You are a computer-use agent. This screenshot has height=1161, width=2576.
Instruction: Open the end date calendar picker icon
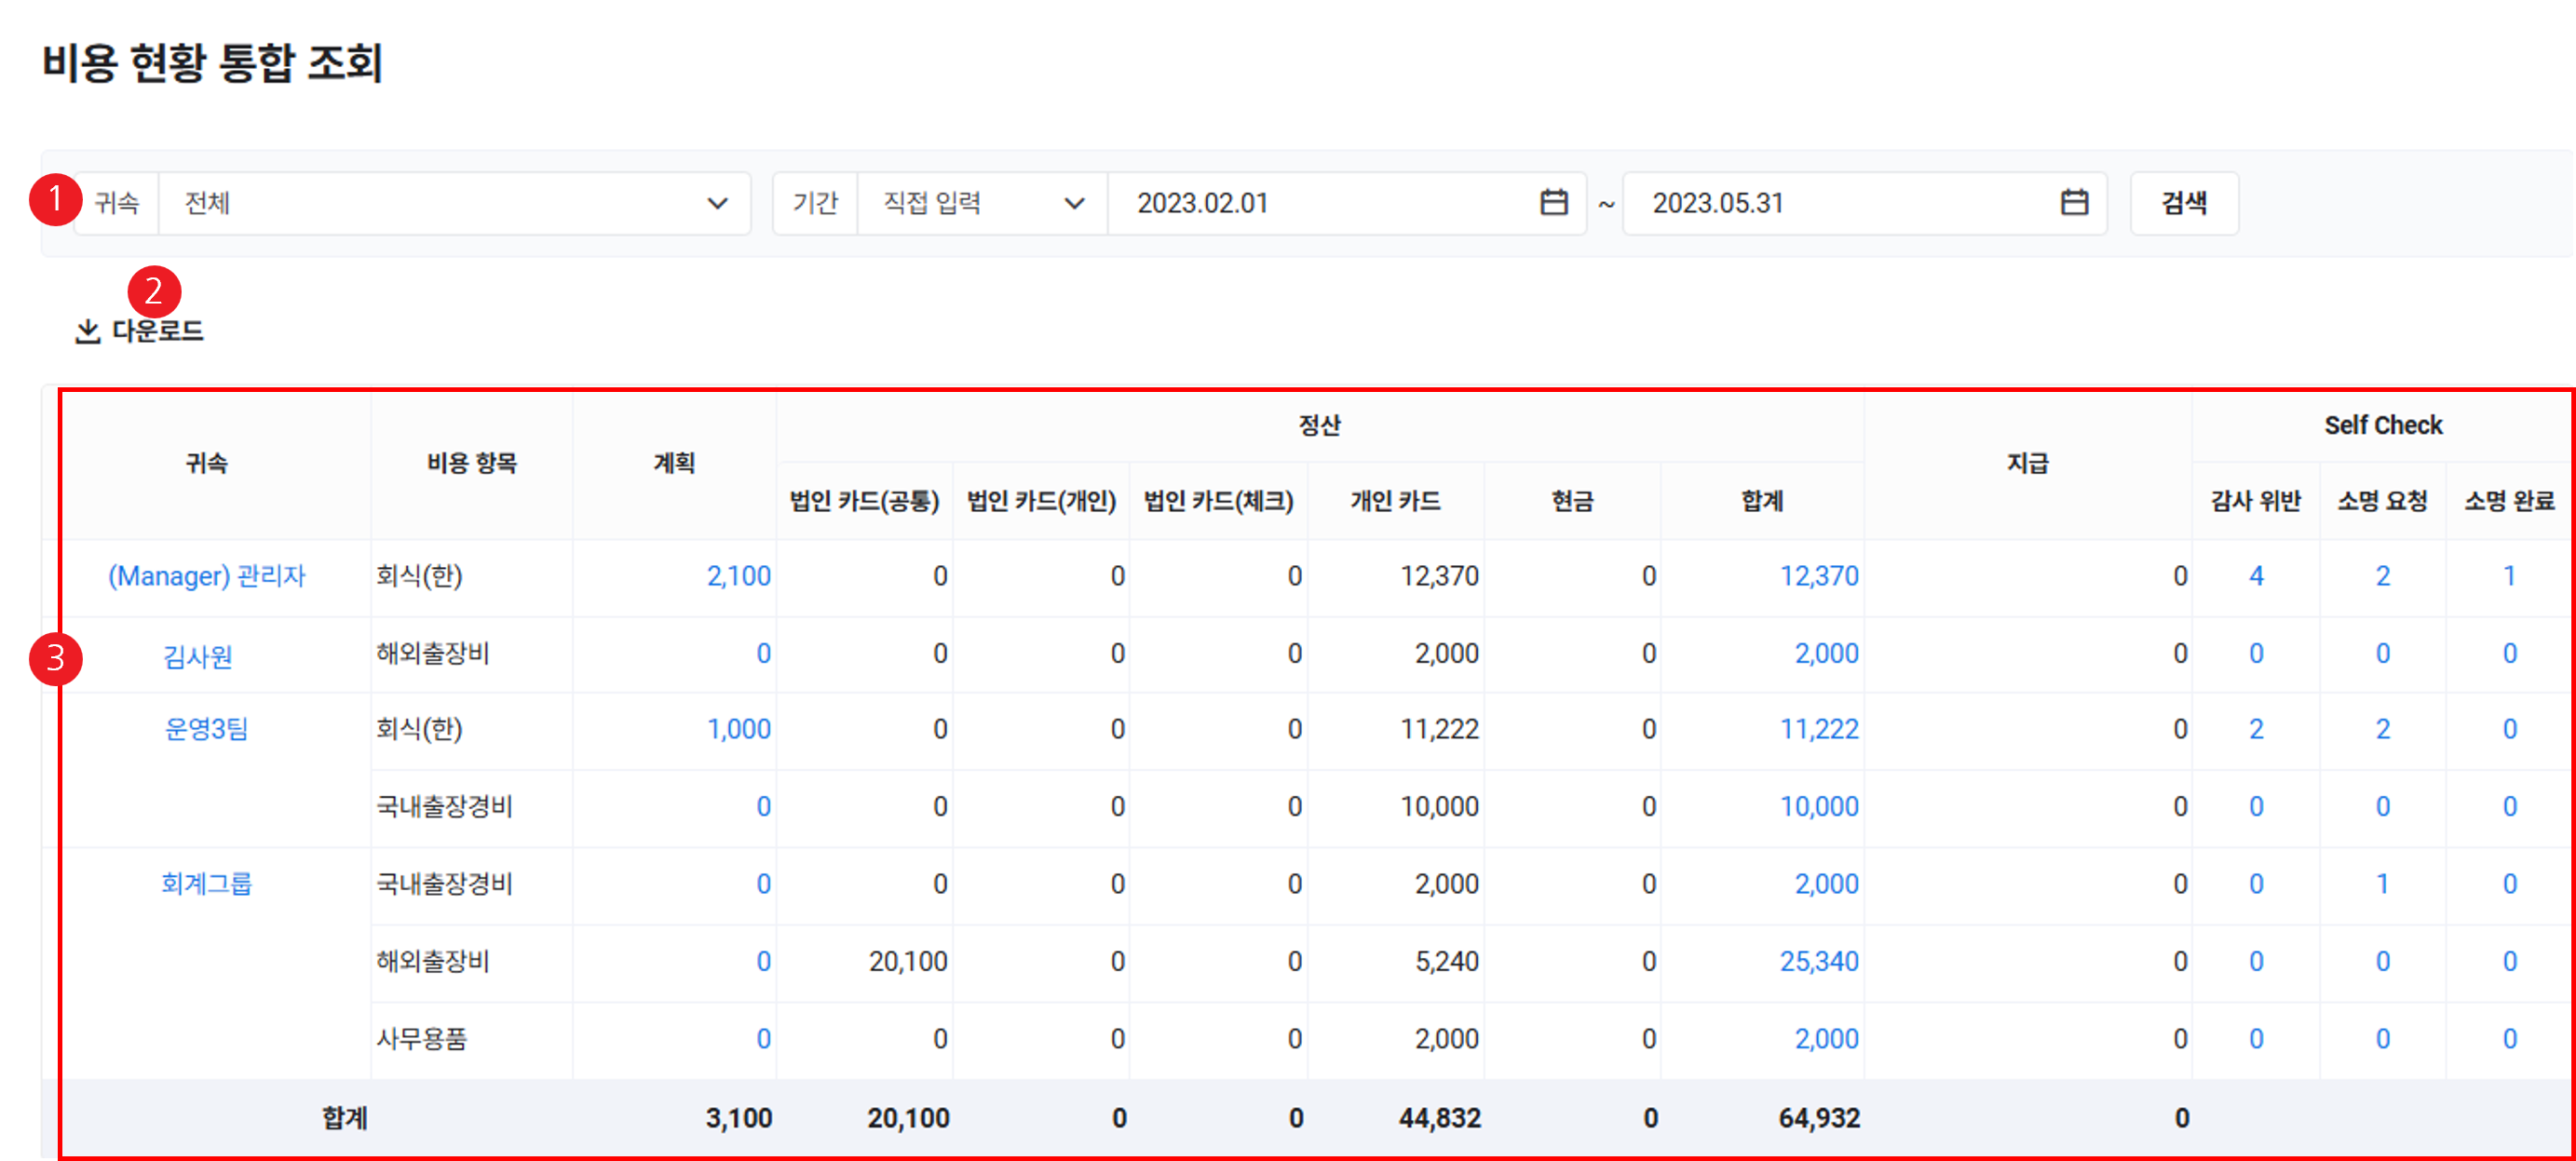[x=2074, y=203]
